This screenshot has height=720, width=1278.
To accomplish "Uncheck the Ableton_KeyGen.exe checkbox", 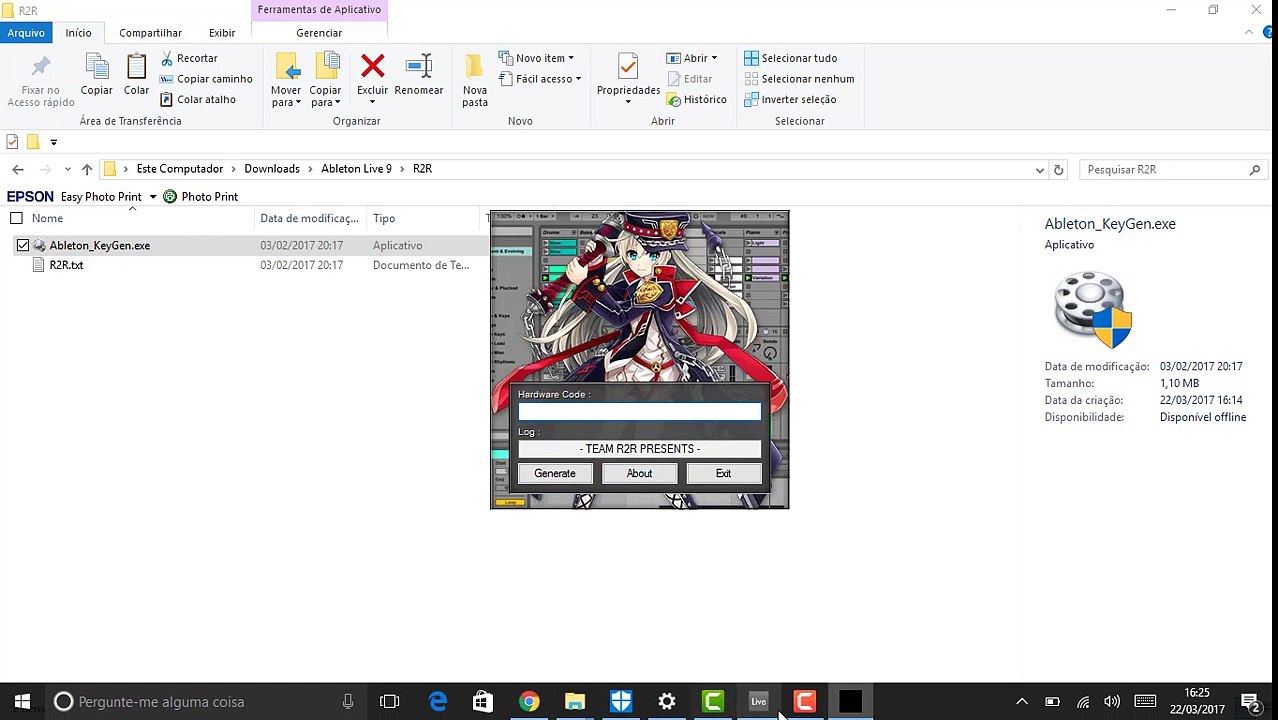I will tap(23, 245).
